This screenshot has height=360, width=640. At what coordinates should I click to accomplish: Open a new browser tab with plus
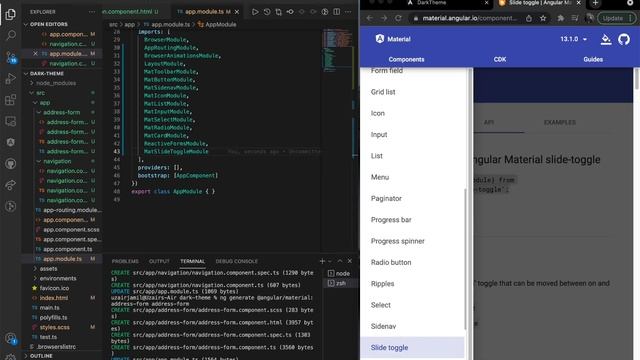pyautogui.click(x=595, y=3)
